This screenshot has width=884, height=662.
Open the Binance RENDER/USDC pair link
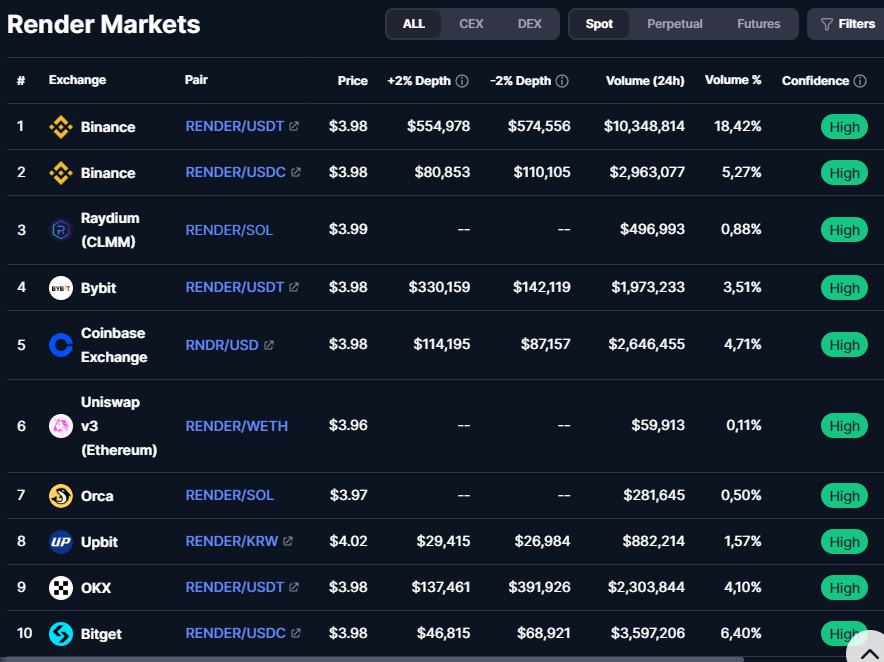[236, 172]
